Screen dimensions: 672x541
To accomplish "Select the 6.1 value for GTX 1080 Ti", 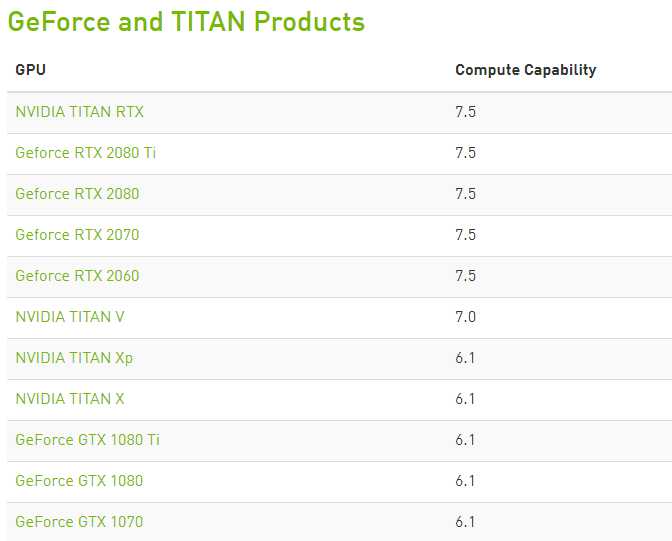I will tap(465, 440).
